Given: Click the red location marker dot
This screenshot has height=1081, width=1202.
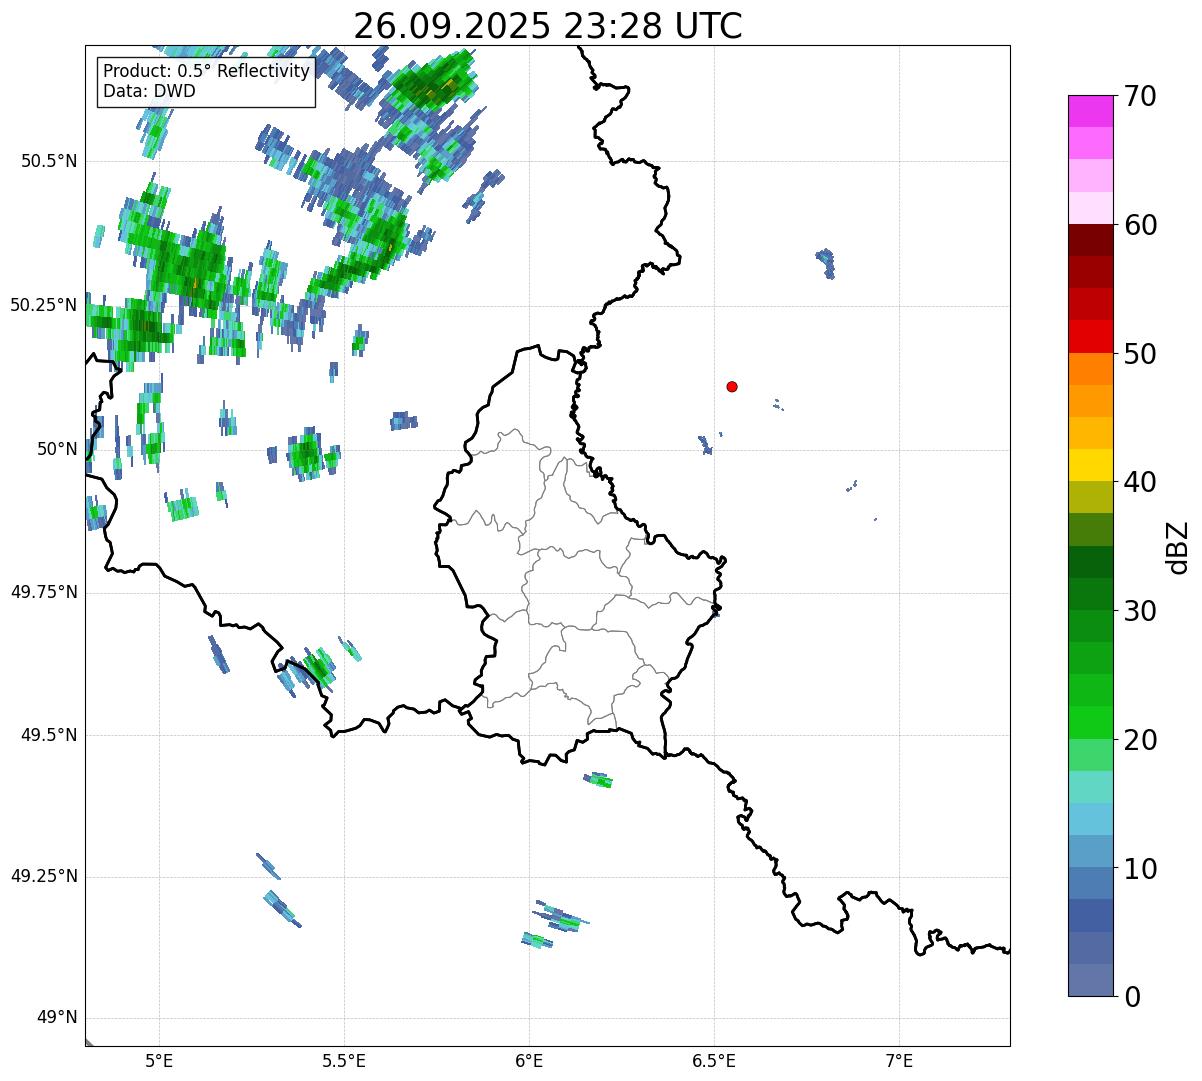Looking at the screenshot, I should (x=732, y=386).
